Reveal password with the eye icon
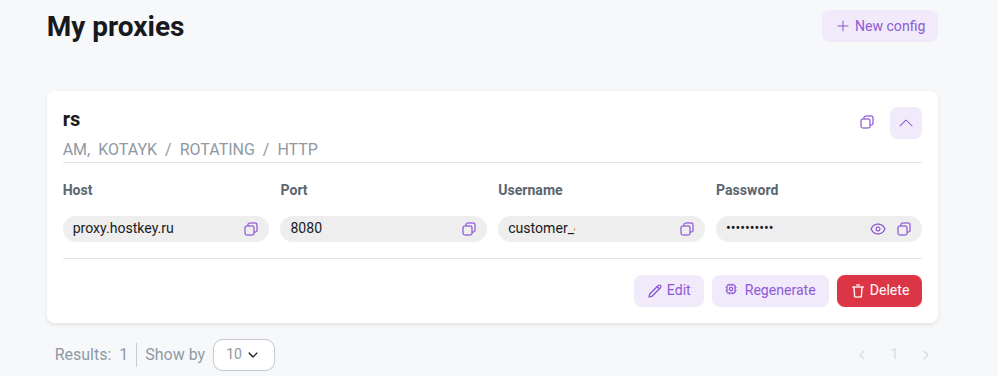The image size is (998, 376). coord(878,229)
